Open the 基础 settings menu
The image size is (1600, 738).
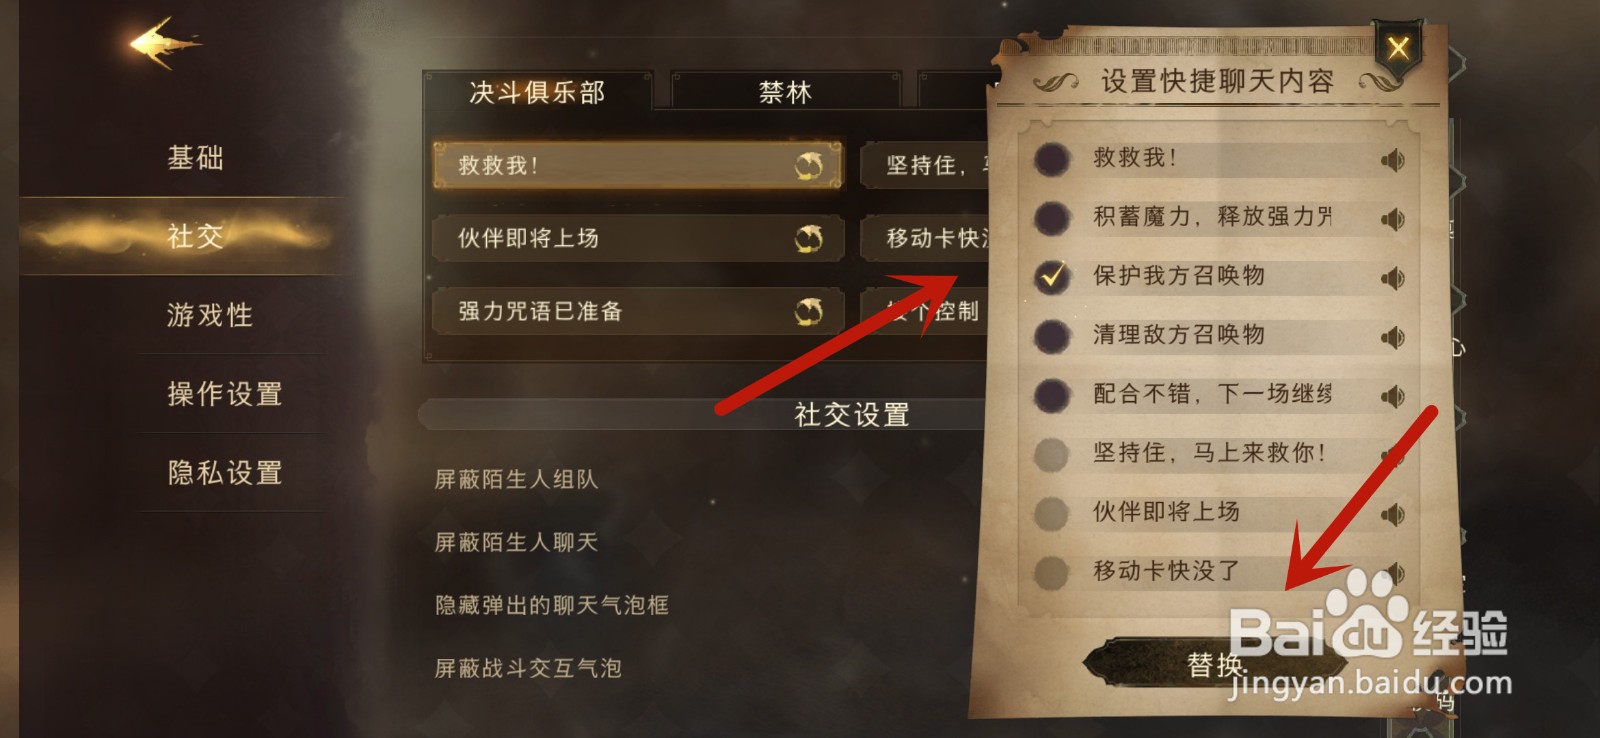point(196,157)
